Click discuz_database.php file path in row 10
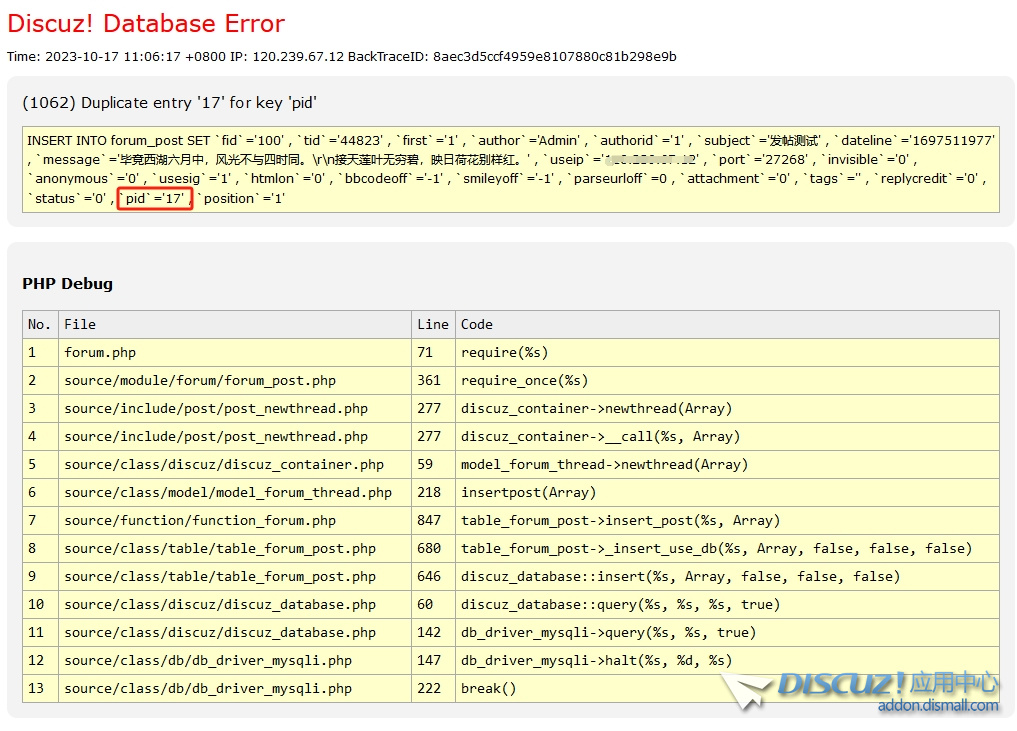The height and width of the screenshot is (731, 1017). pyautogui.click(x=220, y=604)
